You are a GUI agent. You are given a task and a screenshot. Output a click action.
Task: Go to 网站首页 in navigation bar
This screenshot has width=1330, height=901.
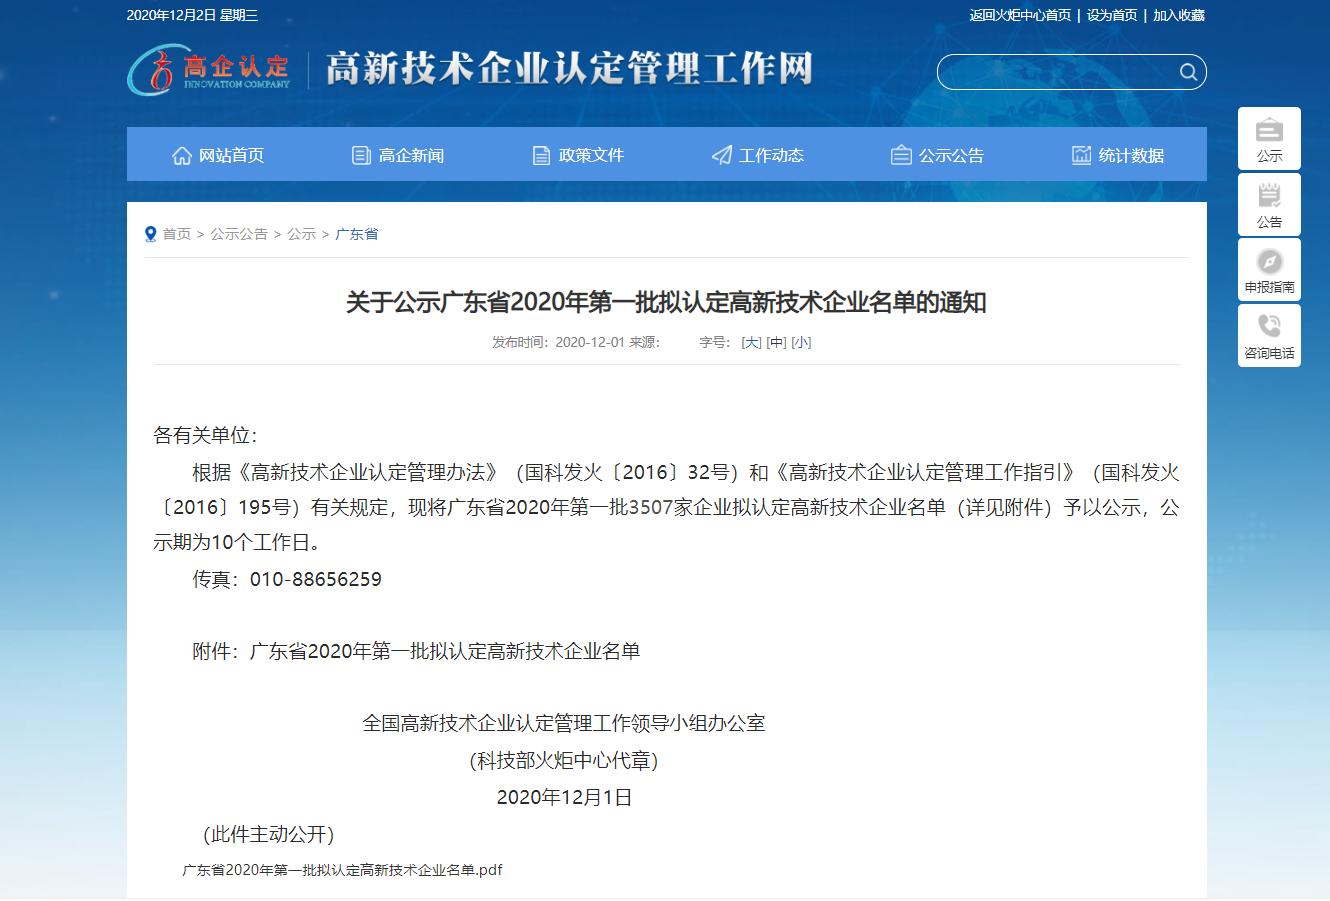tap(218, 155)
